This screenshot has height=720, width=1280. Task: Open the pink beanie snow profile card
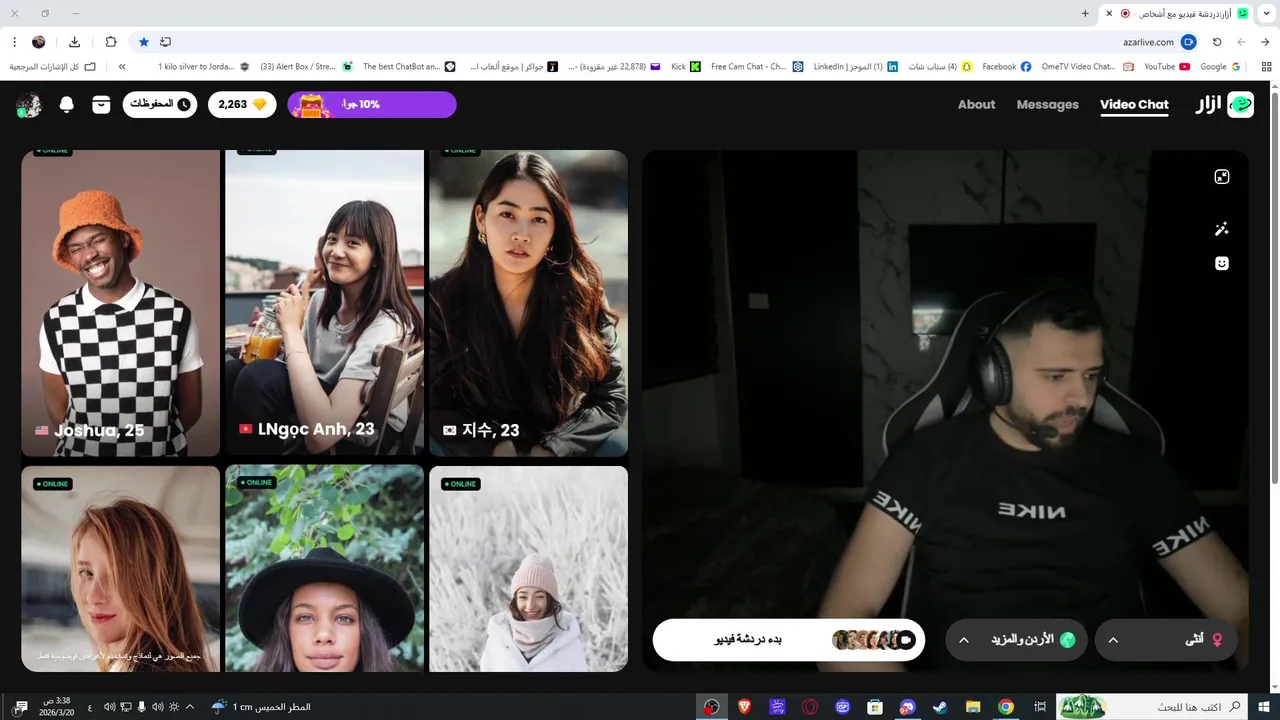click(528, 569)
